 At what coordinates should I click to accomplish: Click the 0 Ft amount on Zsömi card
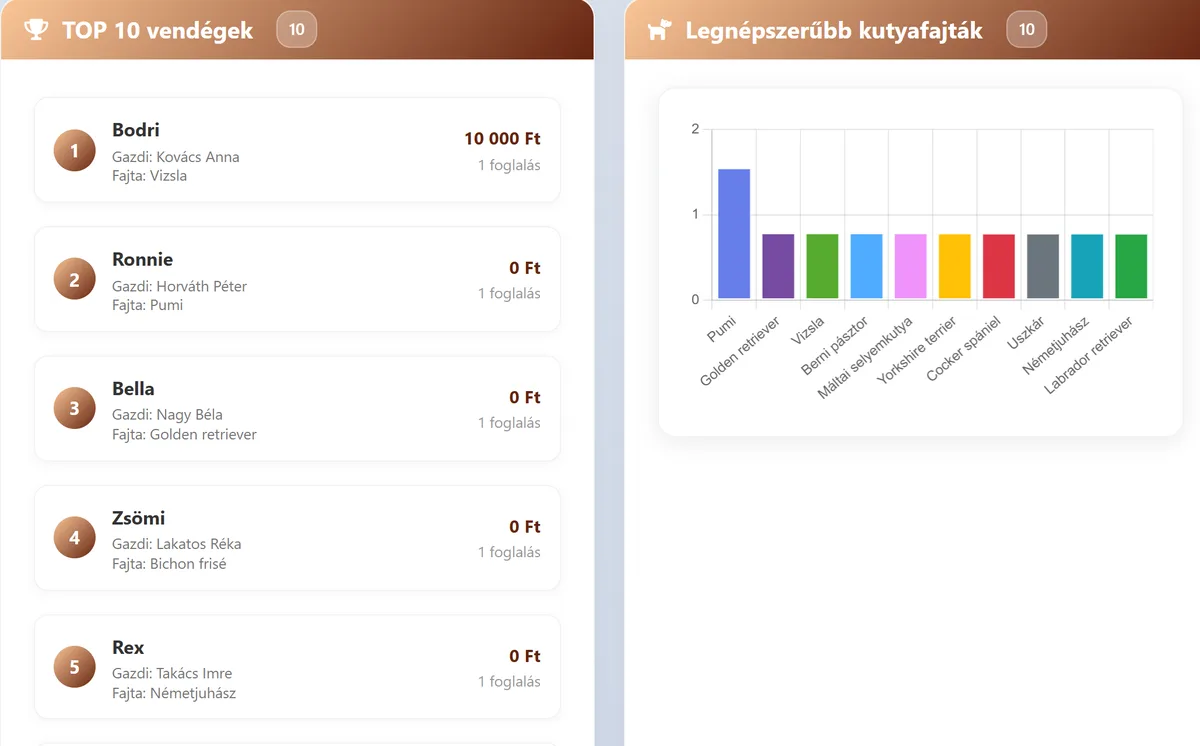(525, 526)
